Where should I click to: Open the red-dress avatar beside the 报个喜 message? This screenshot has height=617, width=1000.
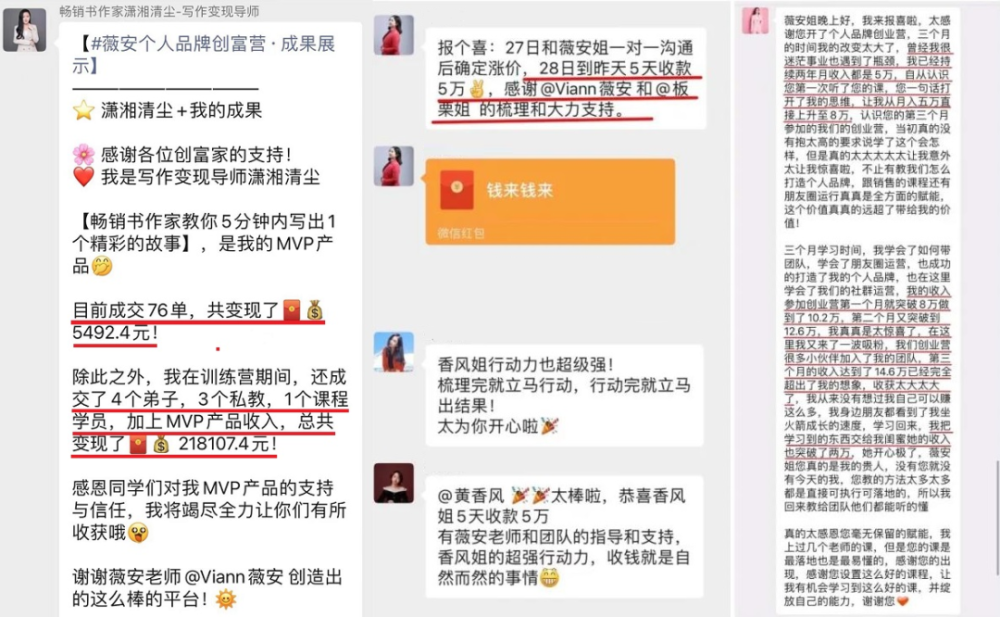coord(393,35)
